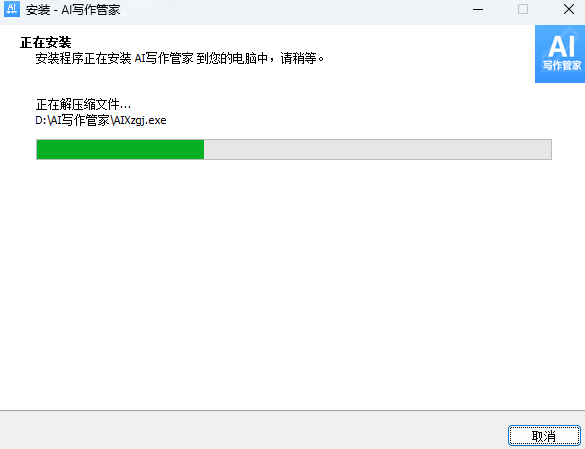This screenshot has height=449, width=585.
Task: Click the gray footer bar beside 取消
Action: tap(254, 430)
